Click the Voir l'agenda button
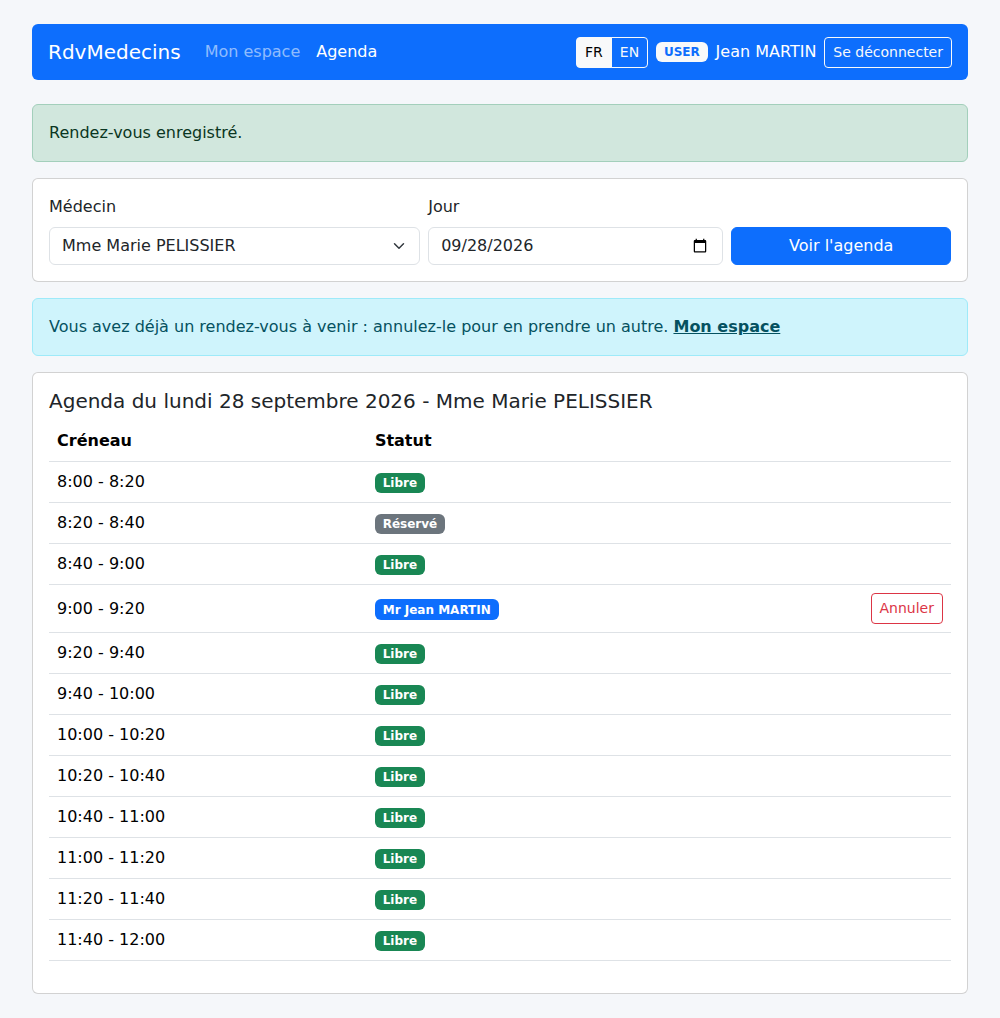 pyautogui.click(x=841, y=246)
